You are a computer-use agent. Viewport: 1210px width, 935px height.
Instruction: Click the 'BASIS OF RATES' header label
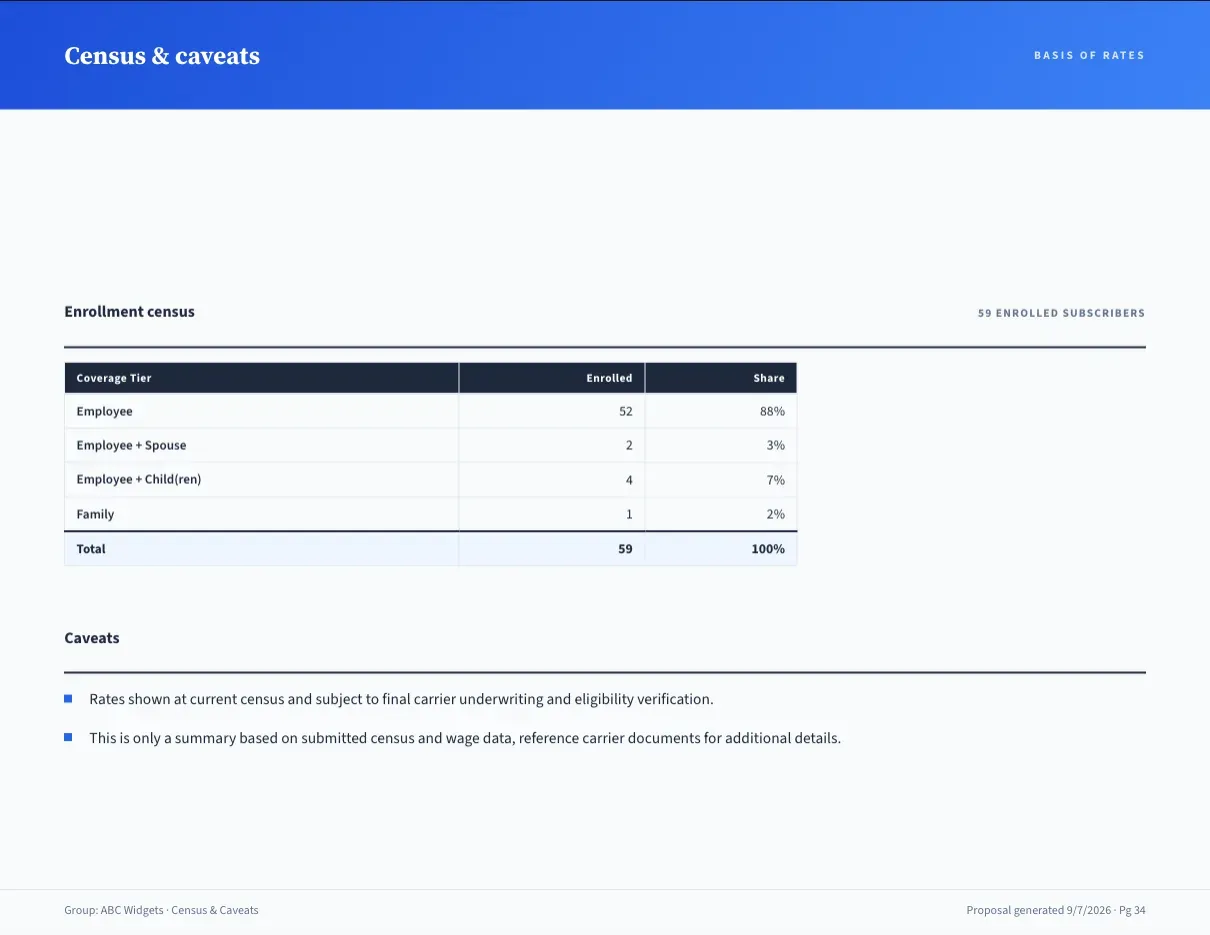tap(1089, 56)
